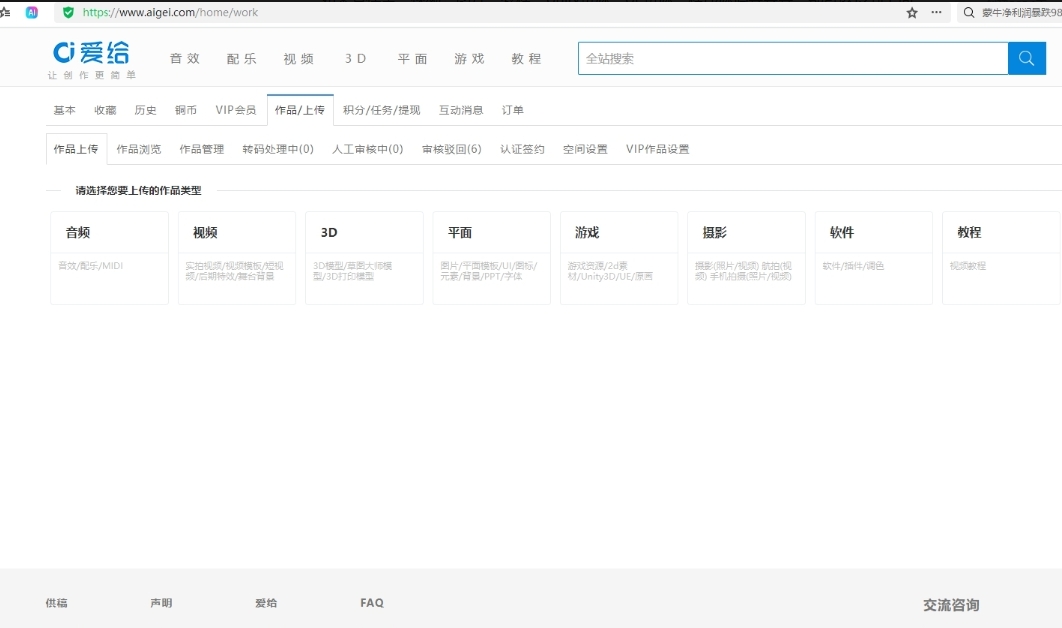This screenshot has width=1062, height=628.
Task: Choose the 音频 upload type card
Action: [110, 257]
